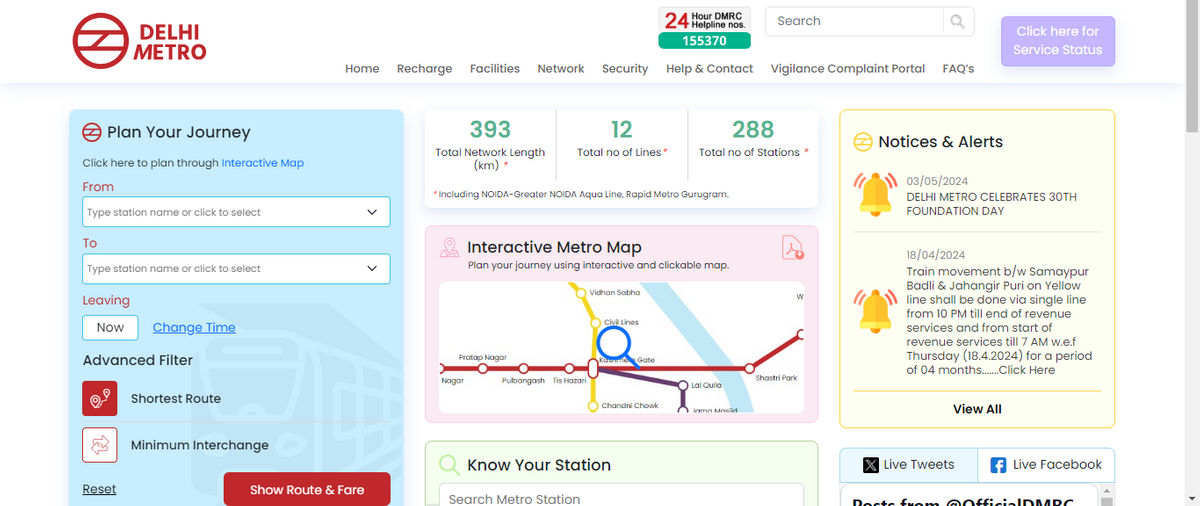Select the Minimum Interchange icon
The width and height of the screenshot is (1200, 506).
[x=100, y=445]
